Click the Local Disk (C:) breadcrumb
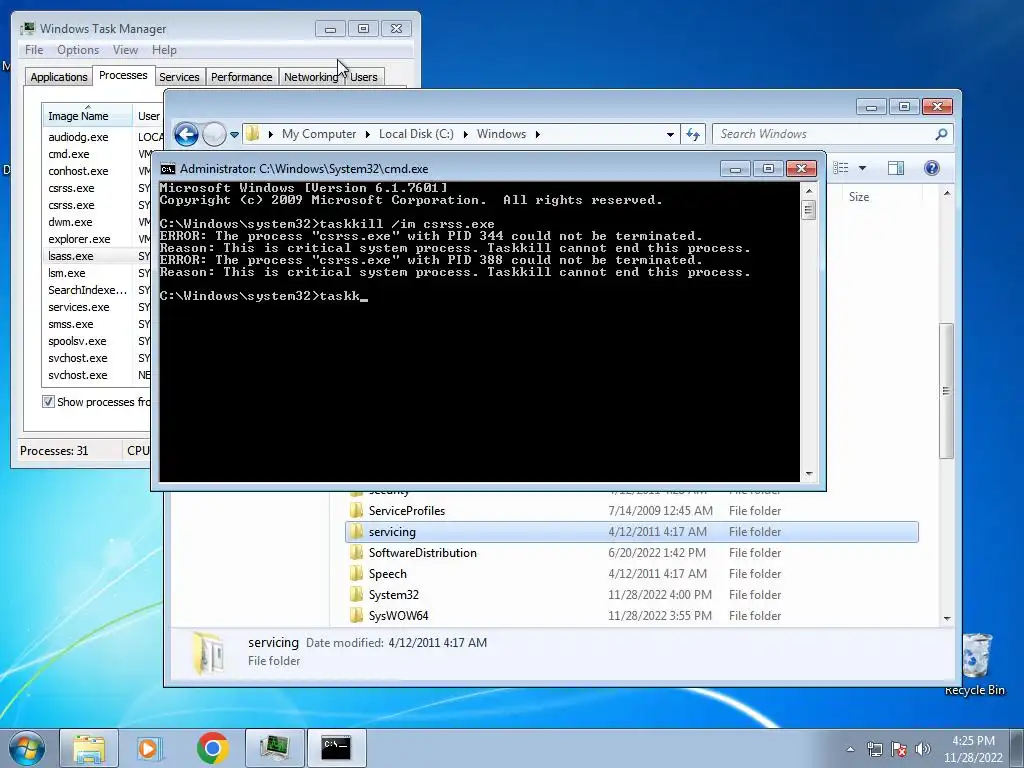 [416, 134]
